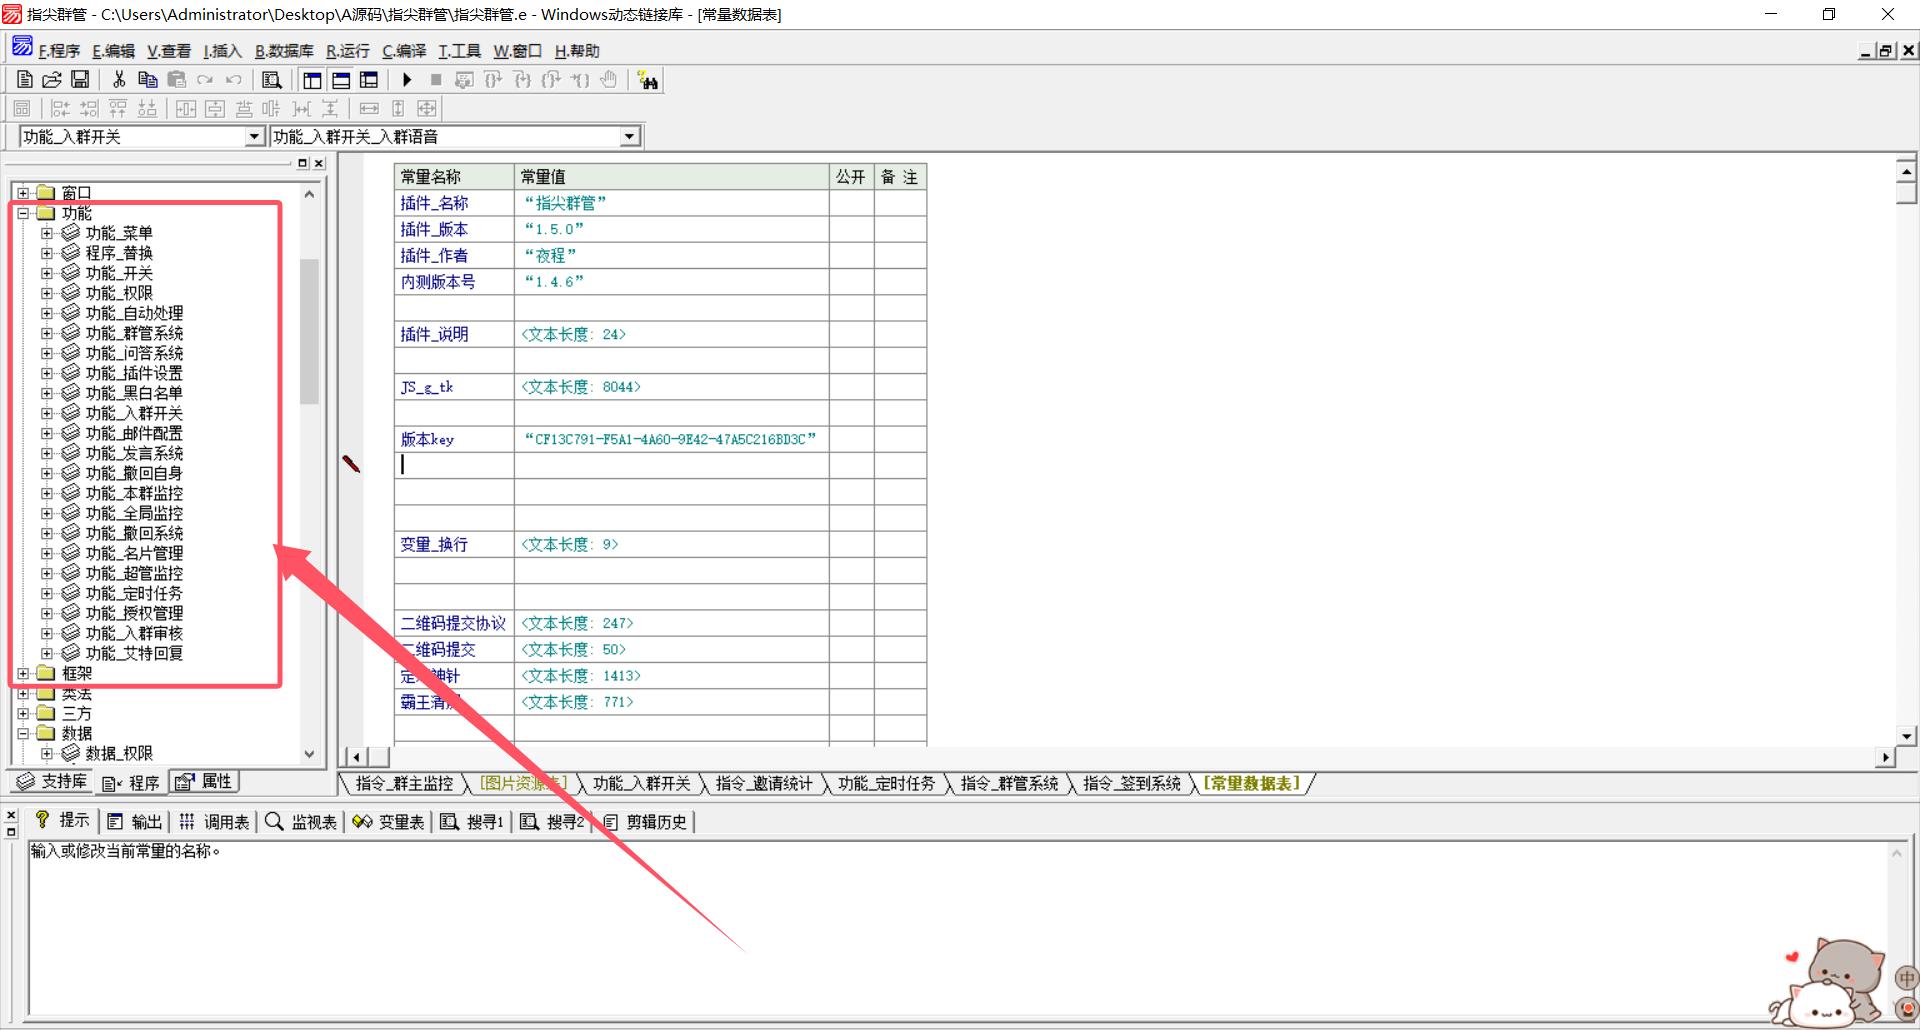The image size is (1920, 1030).
Task: Click the find magnifier toolbar icon
Action: point(271,80)
